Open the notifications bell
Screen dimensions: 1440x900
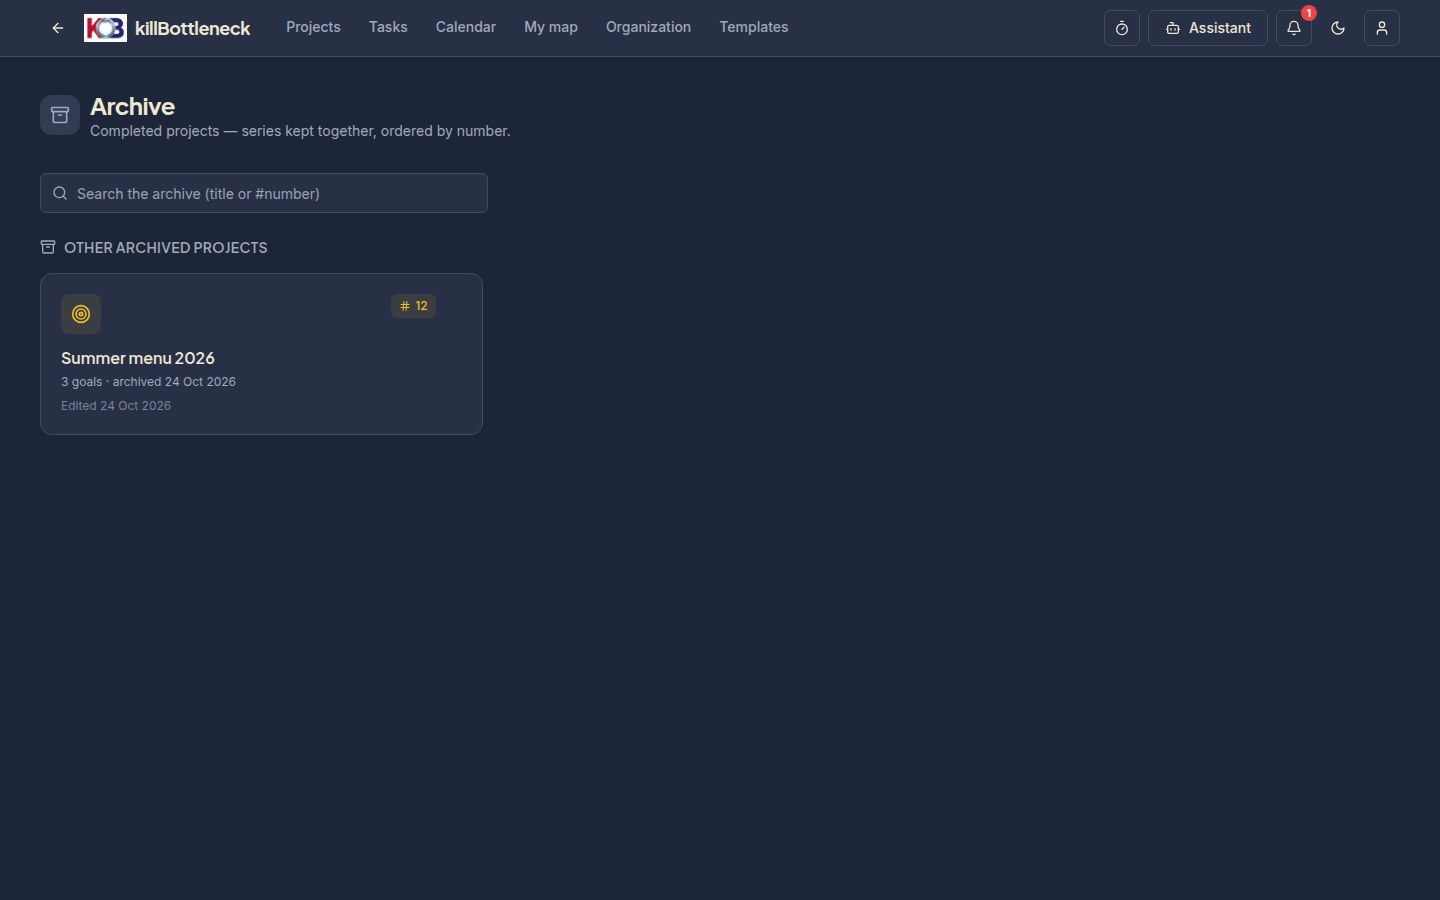click(1294, 28)
